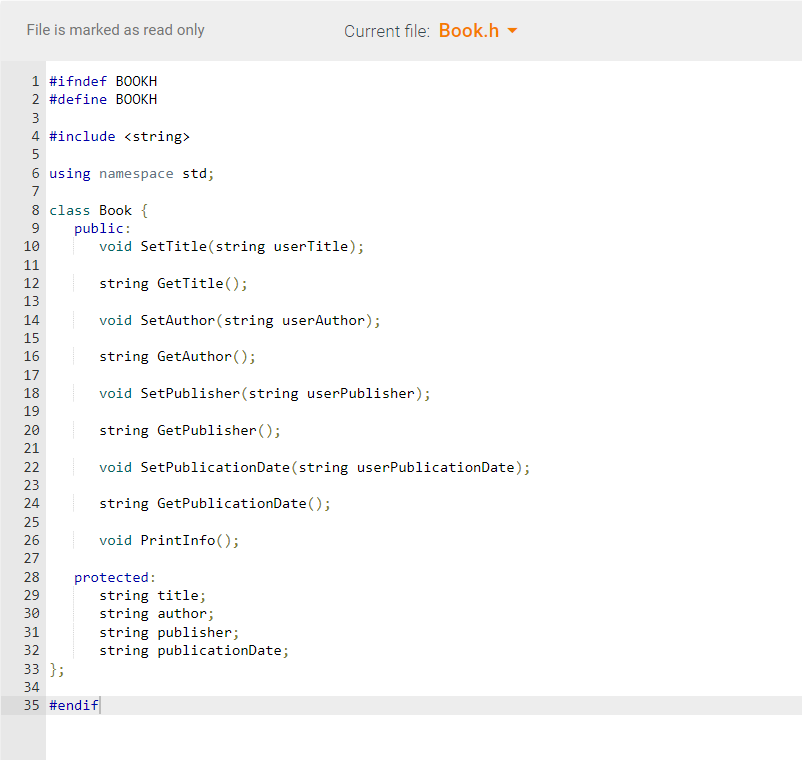Click the 'string GetPublisher();' line
Viewport: 802px width, 760px height.
pyautogui.click(x=190, y=430)
